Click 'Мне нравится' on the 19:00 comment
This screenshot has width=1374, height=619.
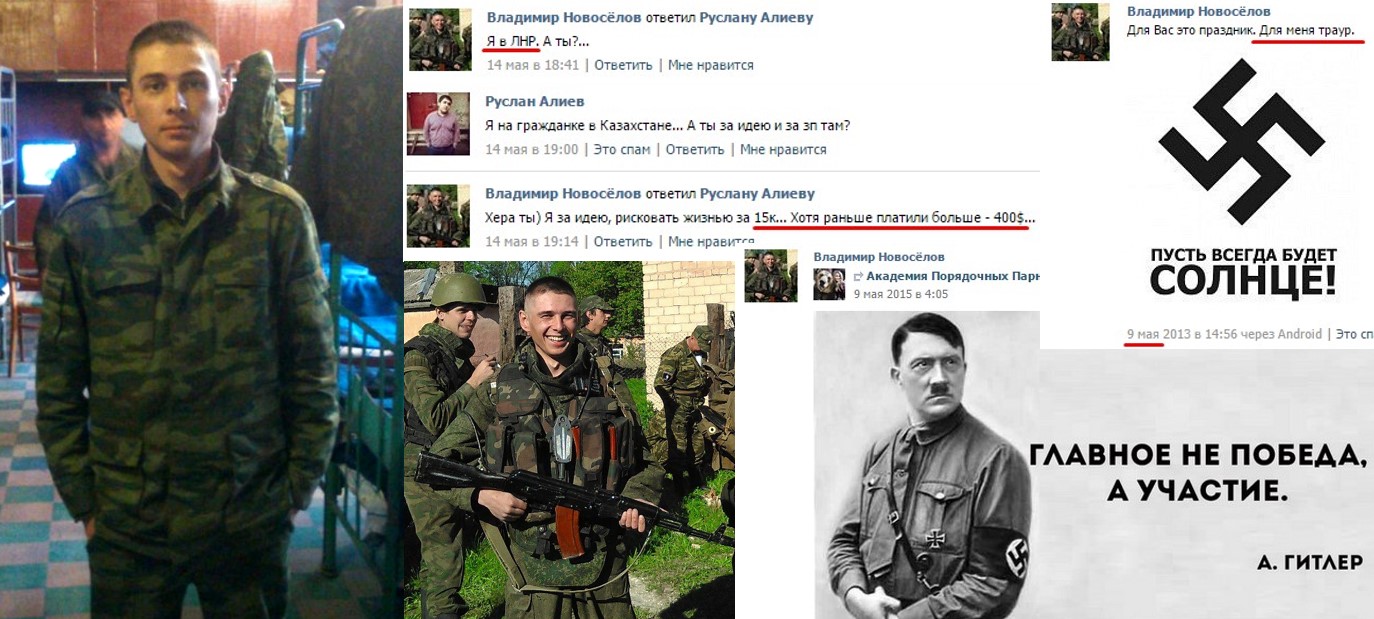pos(783,149)
